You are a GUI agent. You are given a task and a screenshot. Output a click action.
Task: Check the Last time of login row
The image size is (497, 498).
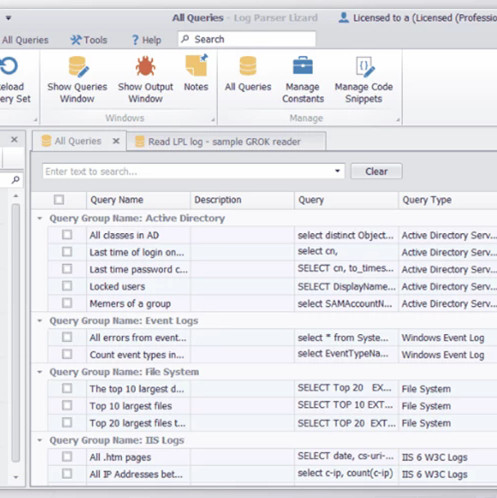tap(67, 252)
